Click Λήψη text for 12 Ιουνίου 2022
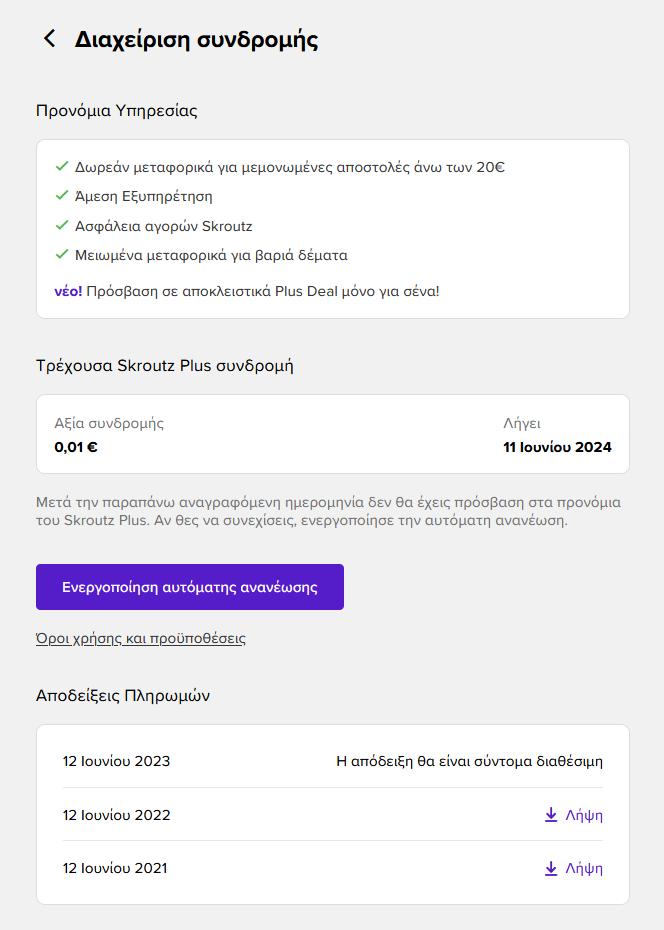The image size is (664, 930). pyautogui.click(x=584, y=816)
